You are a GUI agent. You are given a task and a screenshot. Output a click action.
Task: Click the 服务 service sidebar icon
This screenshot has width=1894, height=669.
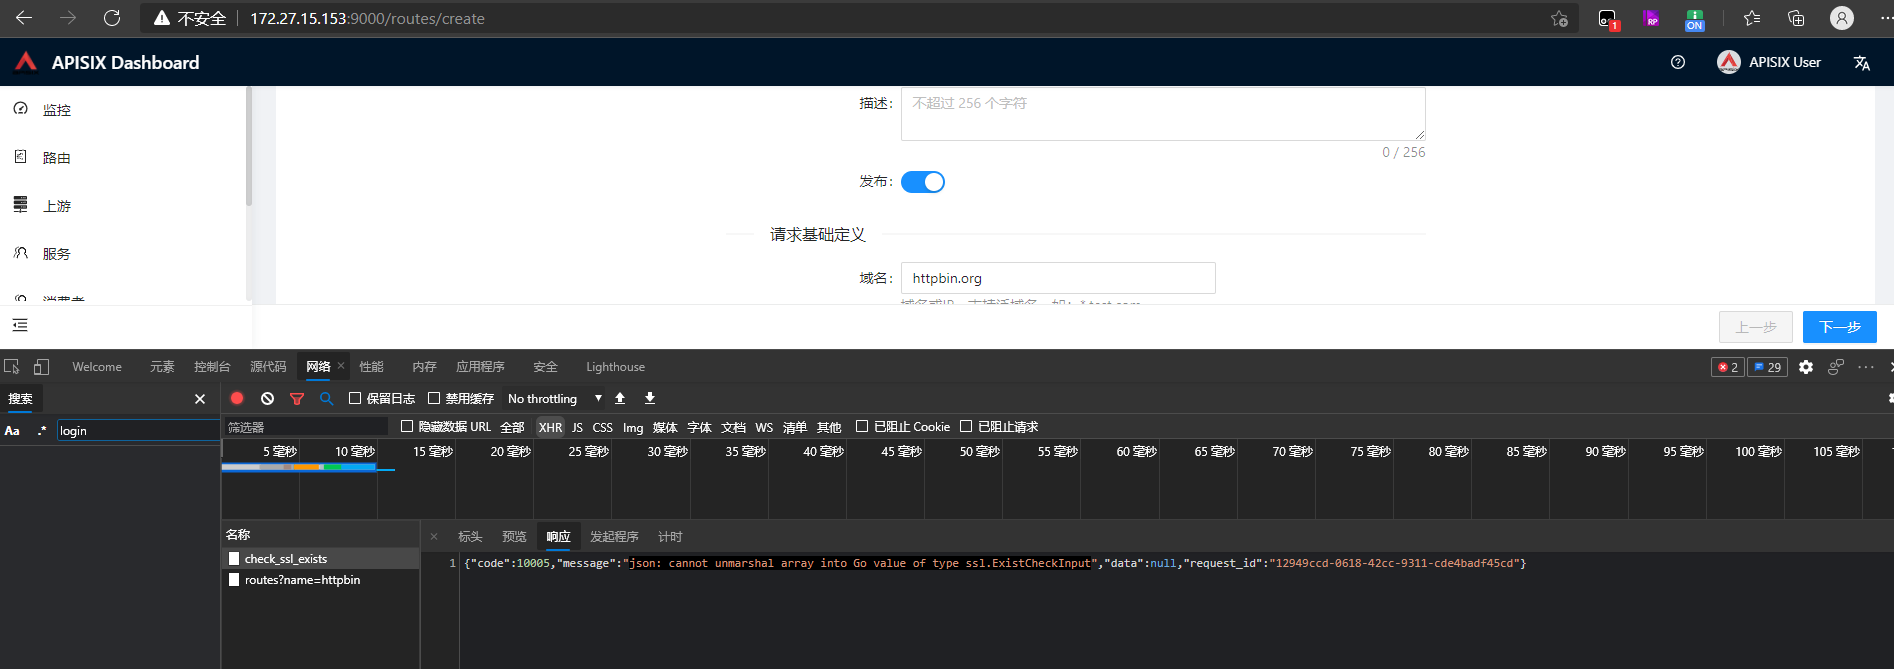point(21,253)
